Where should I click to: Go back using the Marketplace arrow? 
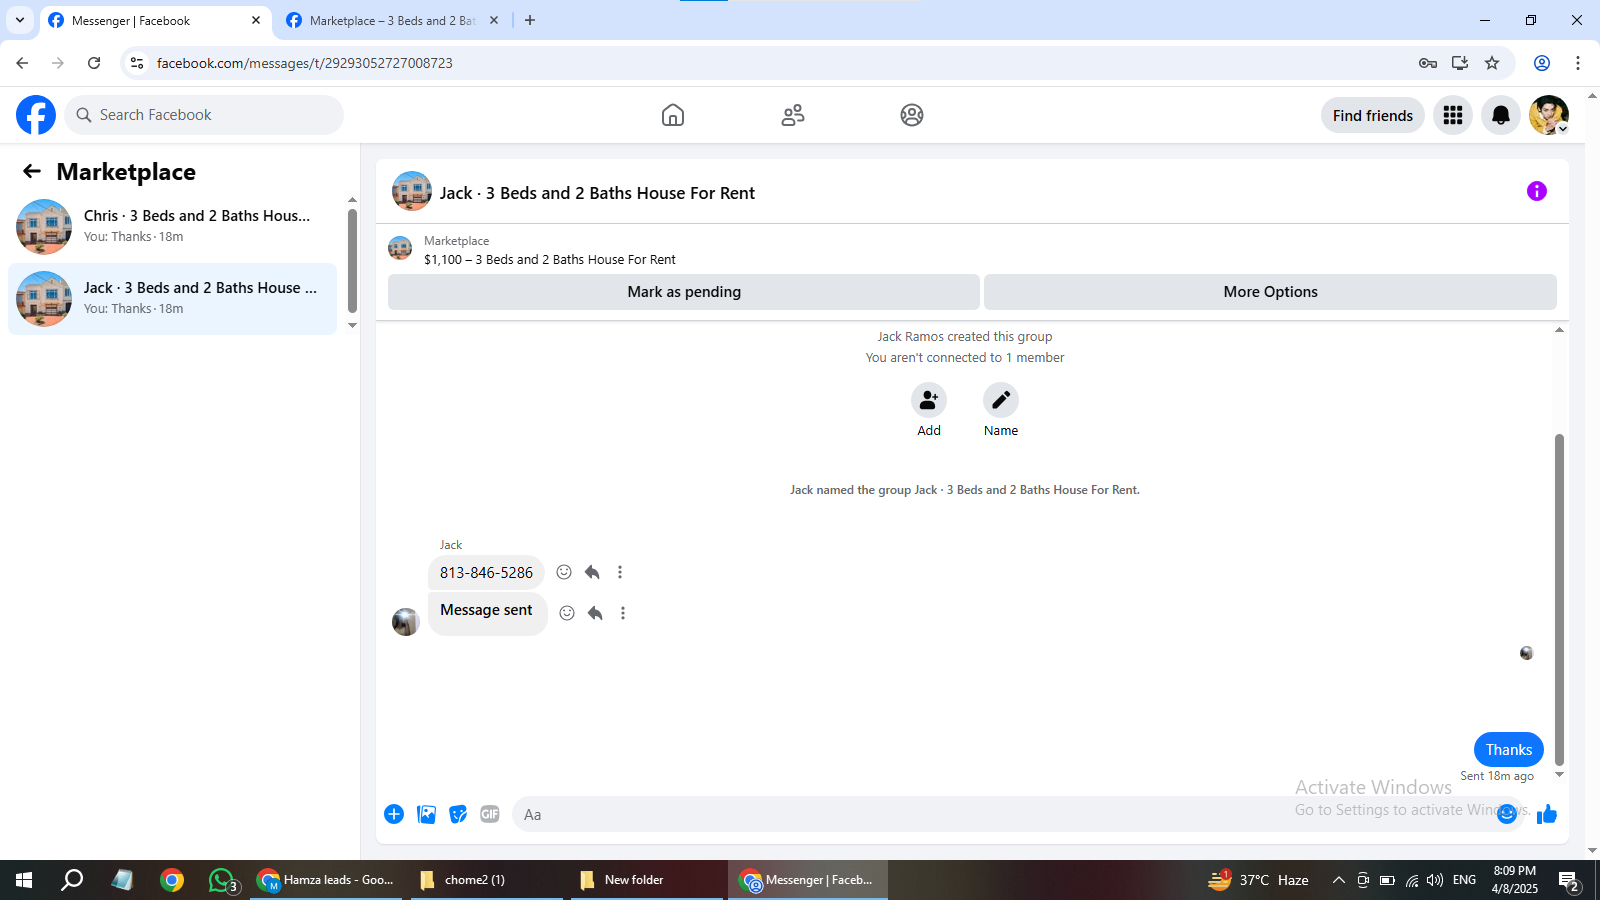[32, 171]
